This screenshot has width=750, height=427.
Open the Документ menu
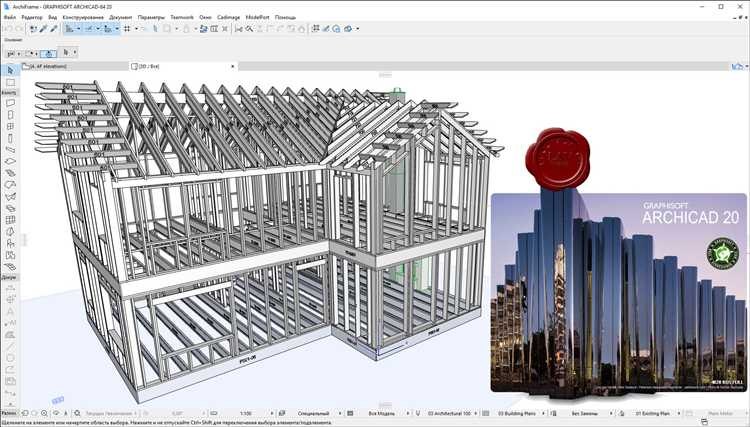[x=121, y=17]
